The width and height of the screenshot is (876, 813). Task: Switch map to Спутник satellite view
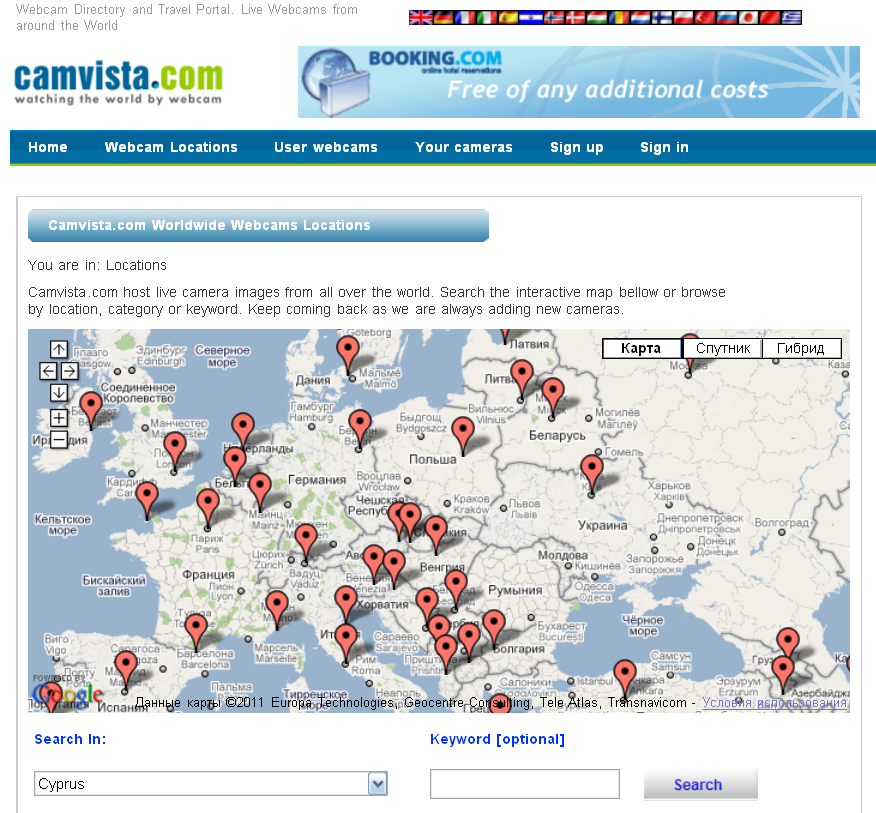click(x=722, y=348)
